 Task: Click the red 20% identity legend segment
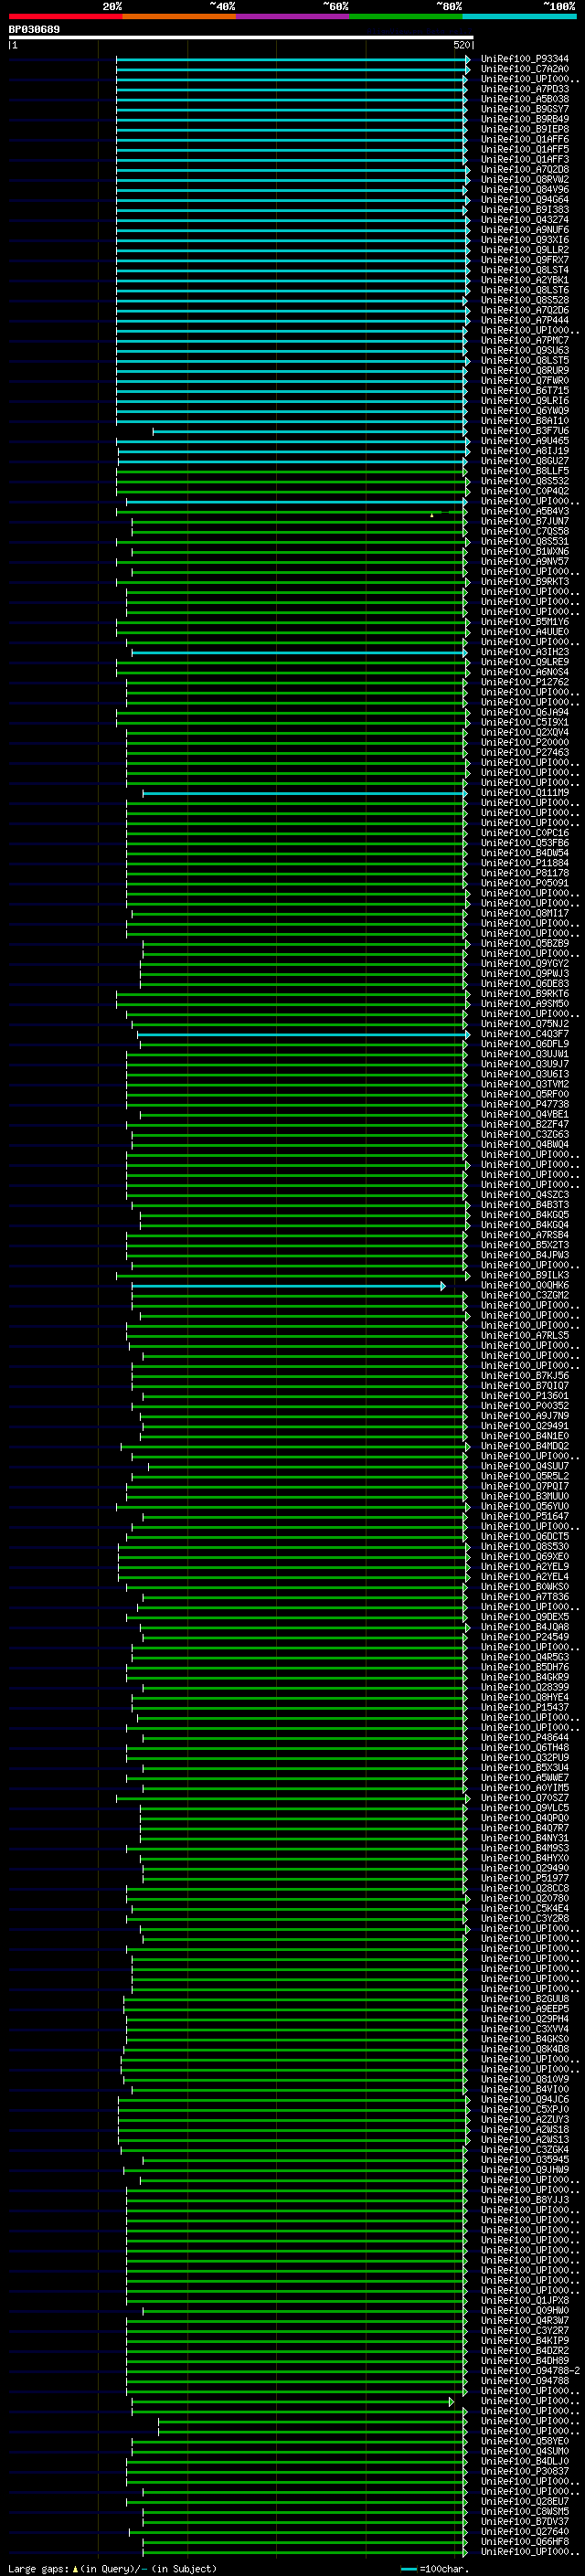tap(66, 16)
